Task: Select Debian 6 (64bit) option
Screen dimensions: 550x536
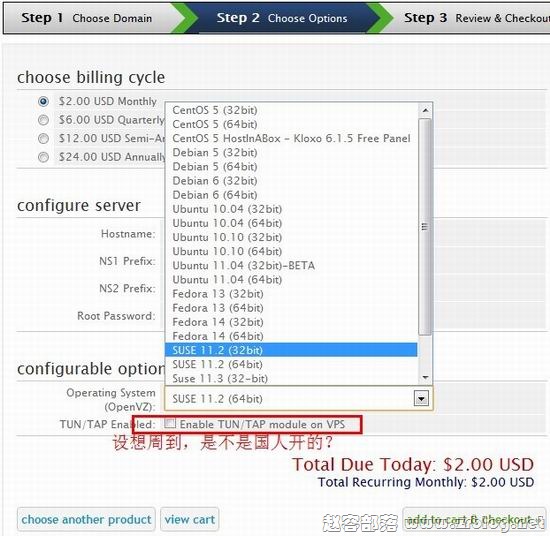Action: coord(291,195)
